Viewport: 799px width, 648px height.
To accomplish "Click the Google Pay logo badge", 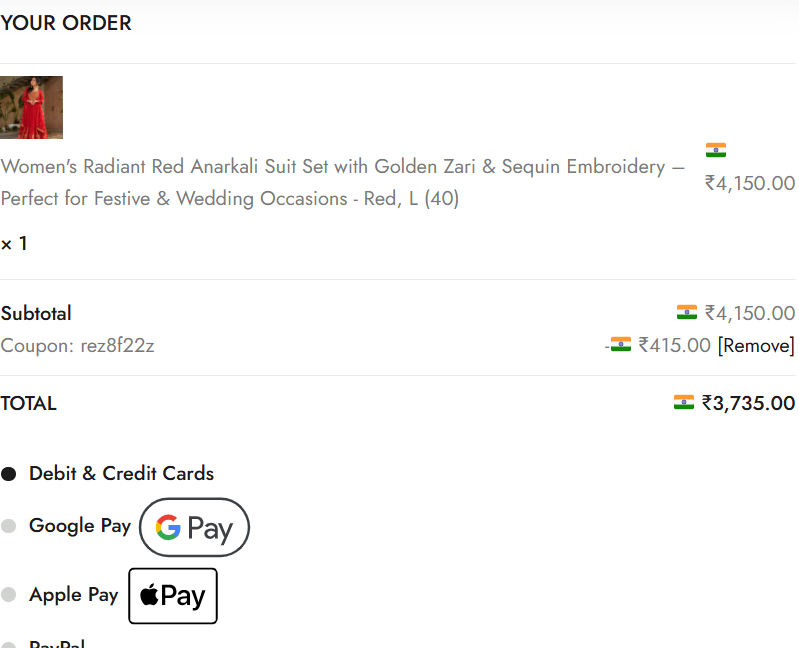I will 194,527.
